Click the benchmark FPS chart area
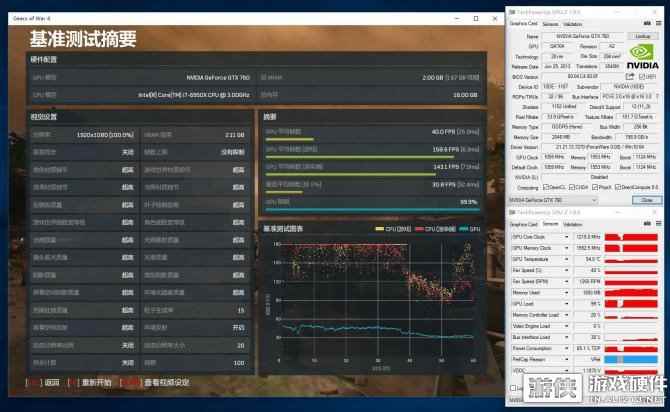670x412 pixels. 375,301
